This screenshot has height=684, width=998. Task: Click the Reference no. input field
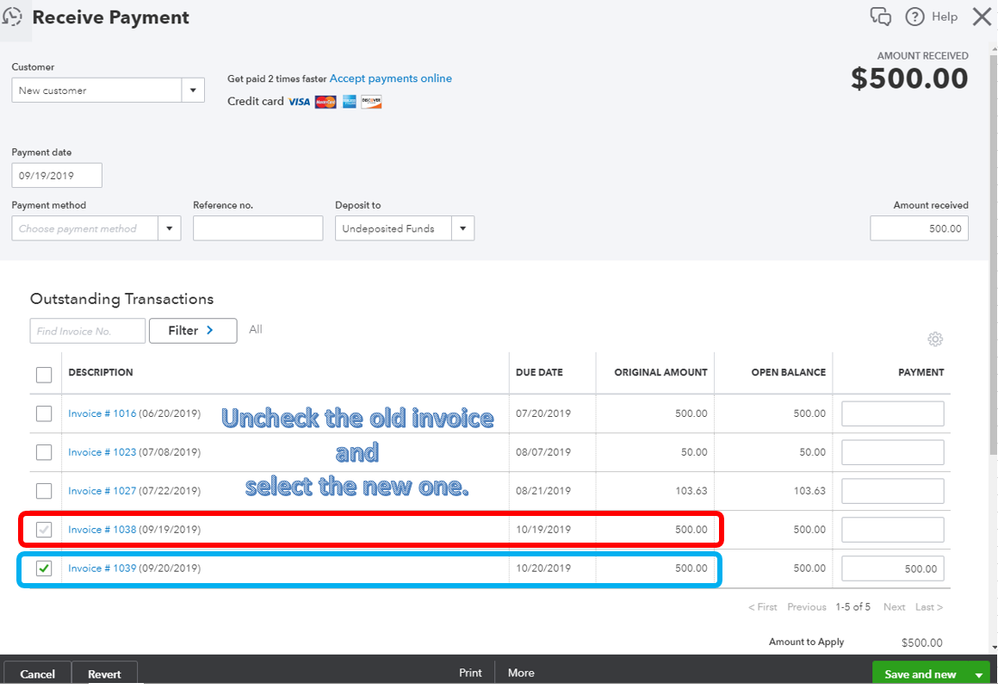258,228
